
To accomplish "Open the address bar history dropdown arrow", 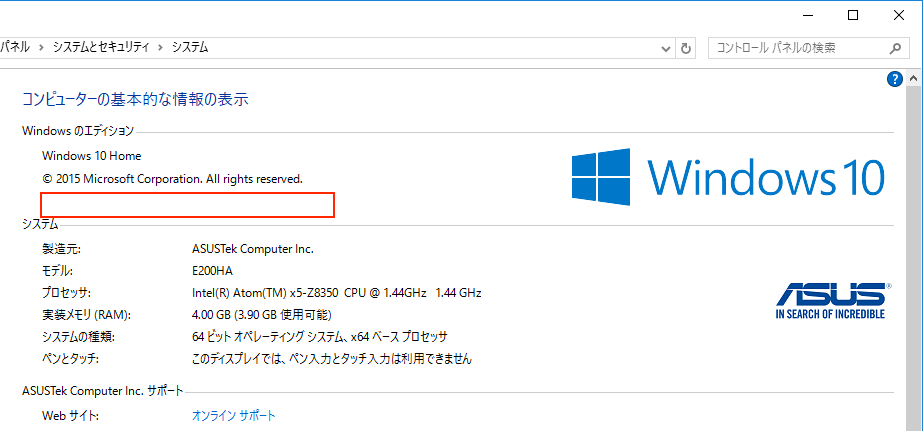I will coord(667,48).
